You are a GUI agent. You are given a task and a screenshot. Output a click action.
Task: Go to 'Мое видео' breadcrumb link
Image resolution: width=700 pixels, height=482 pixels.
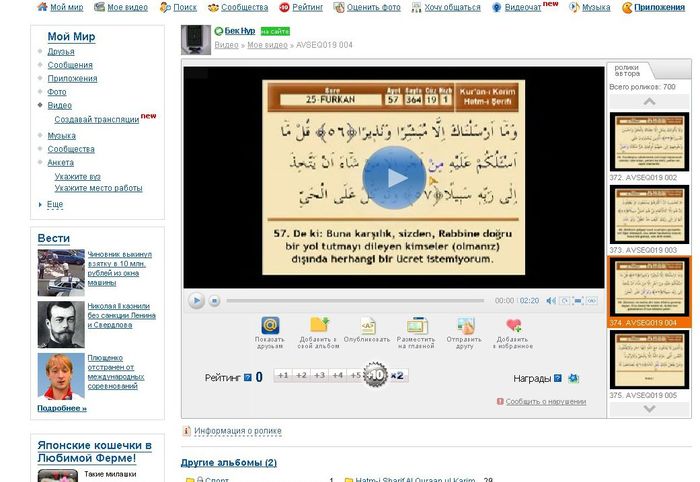click(267, 45)
